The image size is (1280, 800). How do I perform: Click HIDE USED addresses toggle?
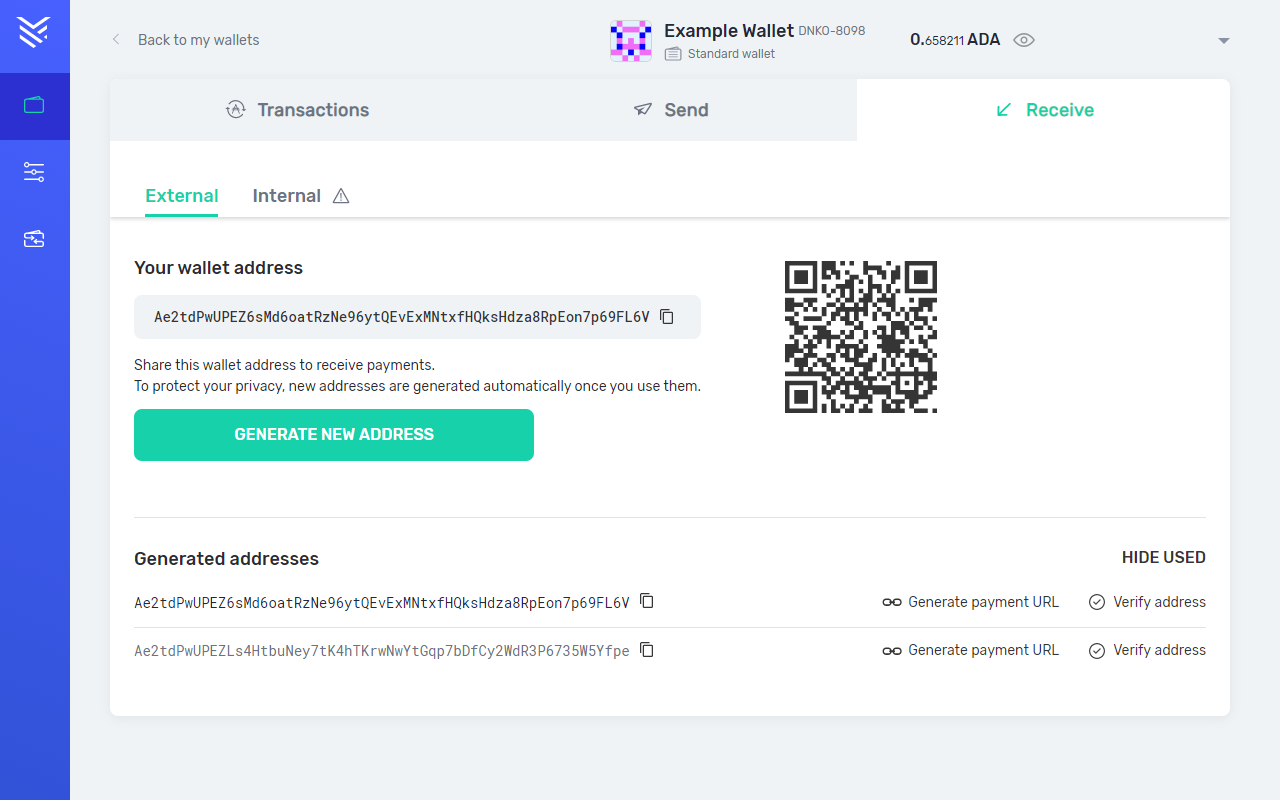1164,558
